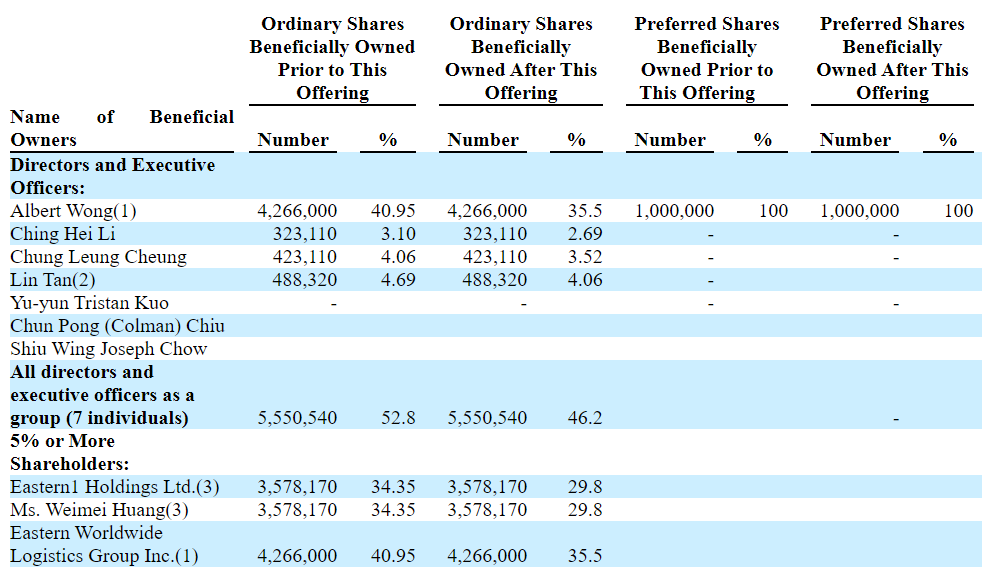
Task: Select Ms. Weimei Huang's 3,578,170 shares after offering
Action: (487, 510)
